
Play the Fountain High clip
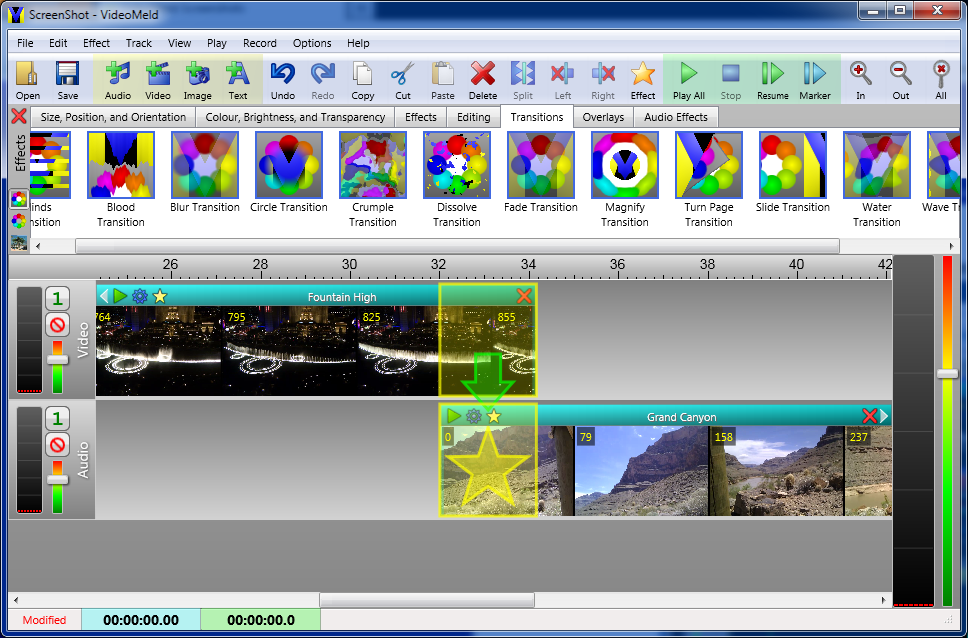coord(120,296)
